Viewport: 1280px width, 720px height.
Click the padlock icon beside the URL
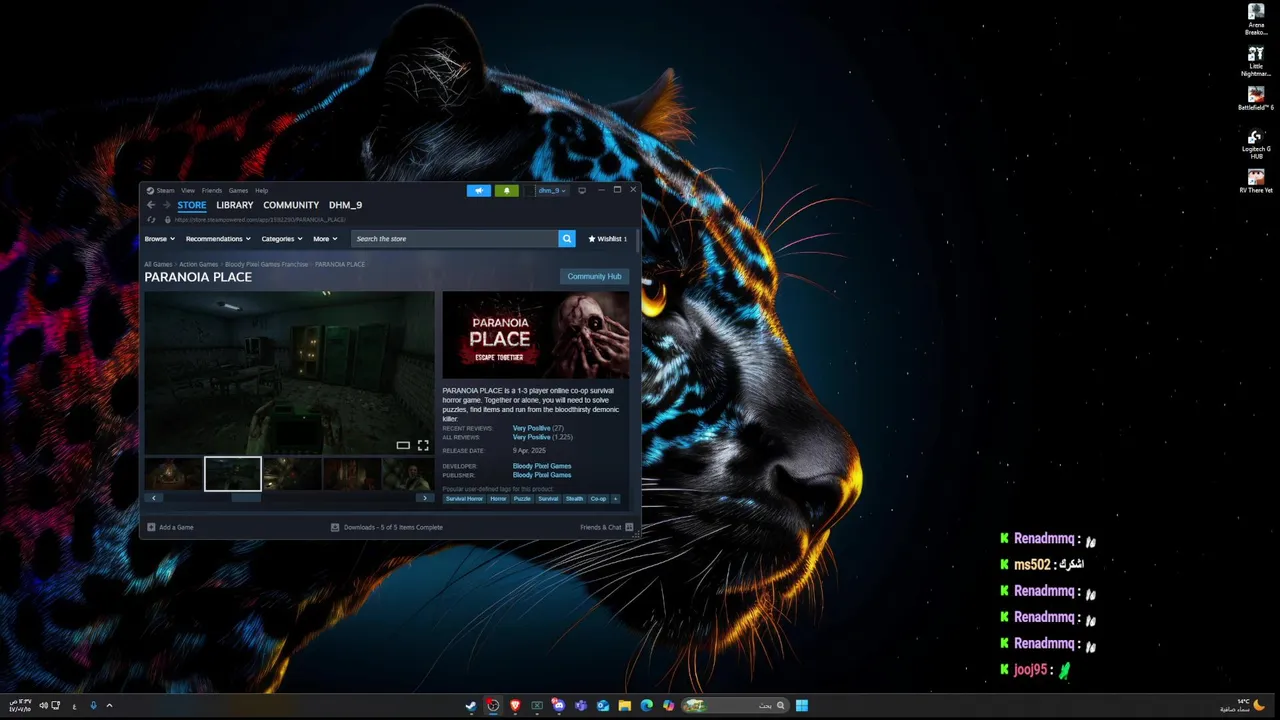166,219
